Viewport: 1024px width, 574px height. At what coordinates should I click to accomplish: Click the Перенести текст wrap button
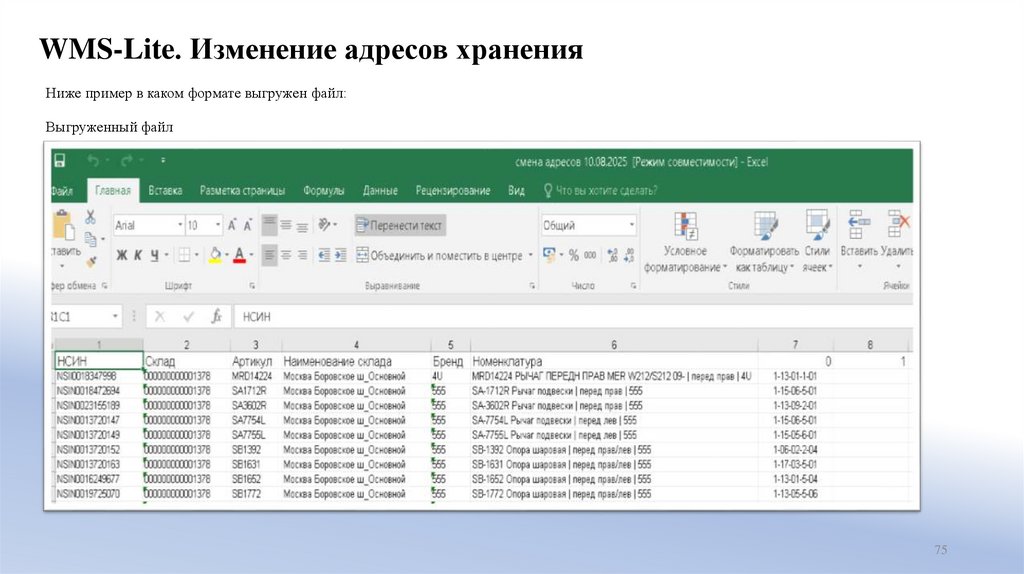pos(400,225)
